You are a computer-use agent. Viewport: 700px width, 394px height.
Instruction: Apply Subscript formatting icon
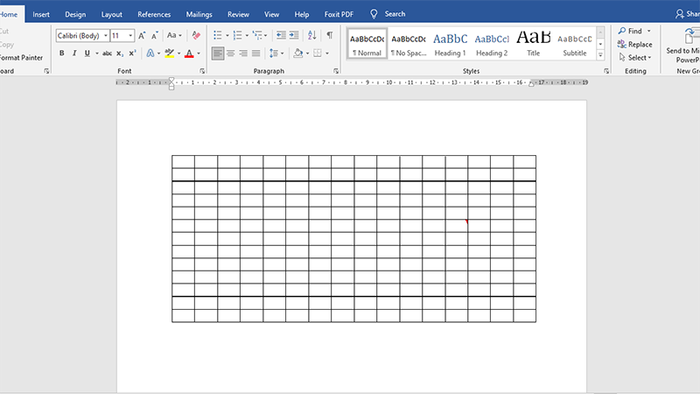tap(120, 53)
